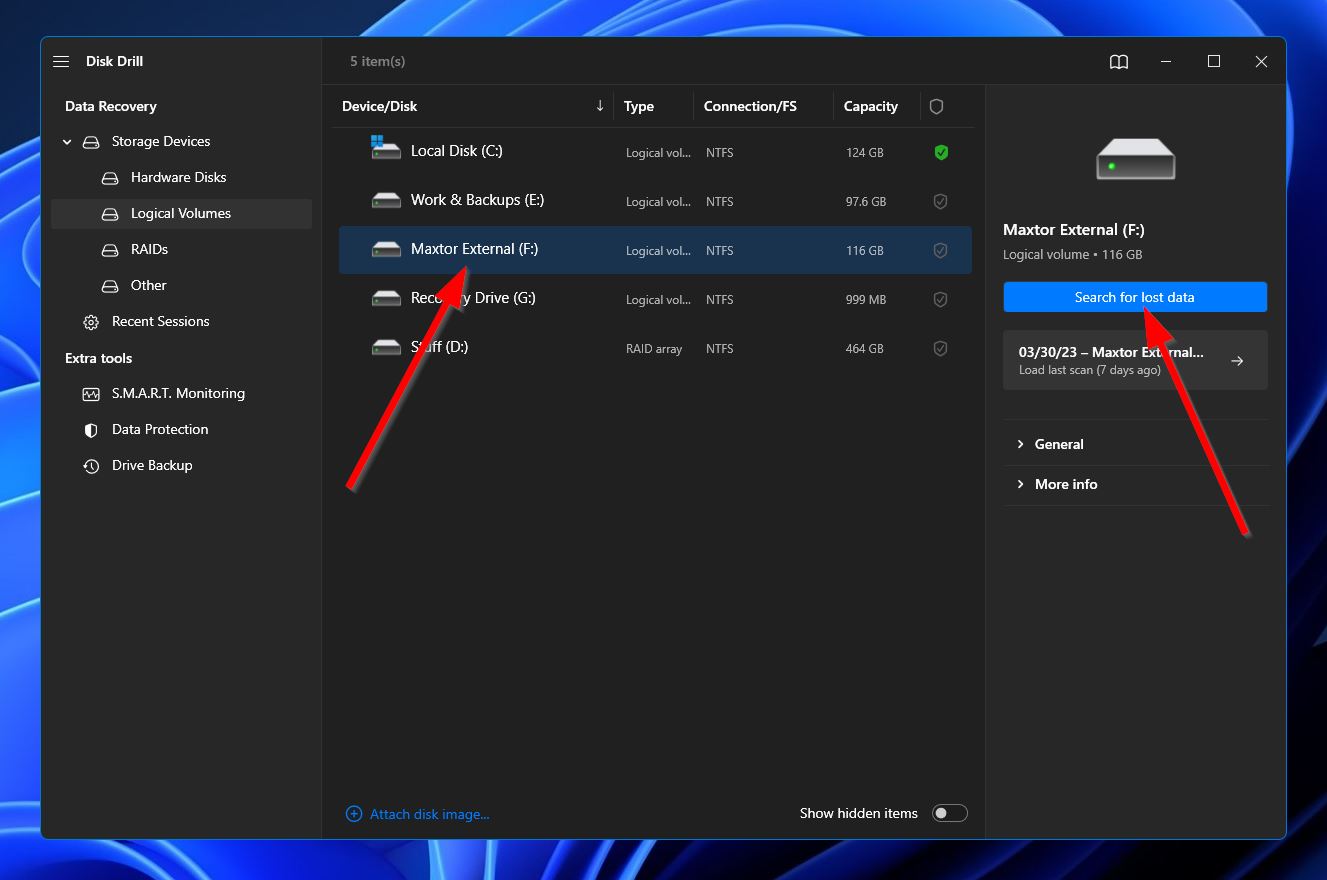Image resolution: width=1327 pixels, height=880 pixels.
Task: Open Recent Sessions
Action: pos(181,322)
